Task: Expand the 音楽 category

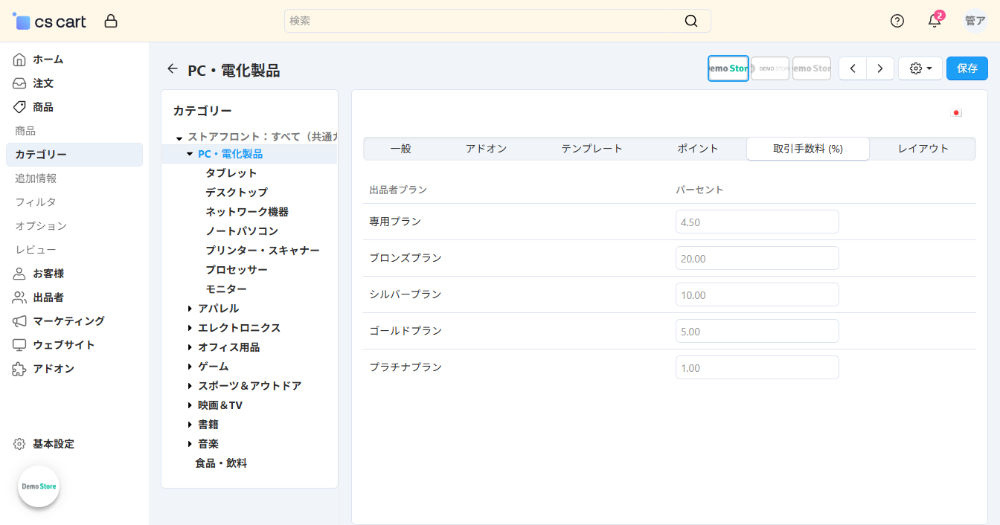Action: (189, 444)
